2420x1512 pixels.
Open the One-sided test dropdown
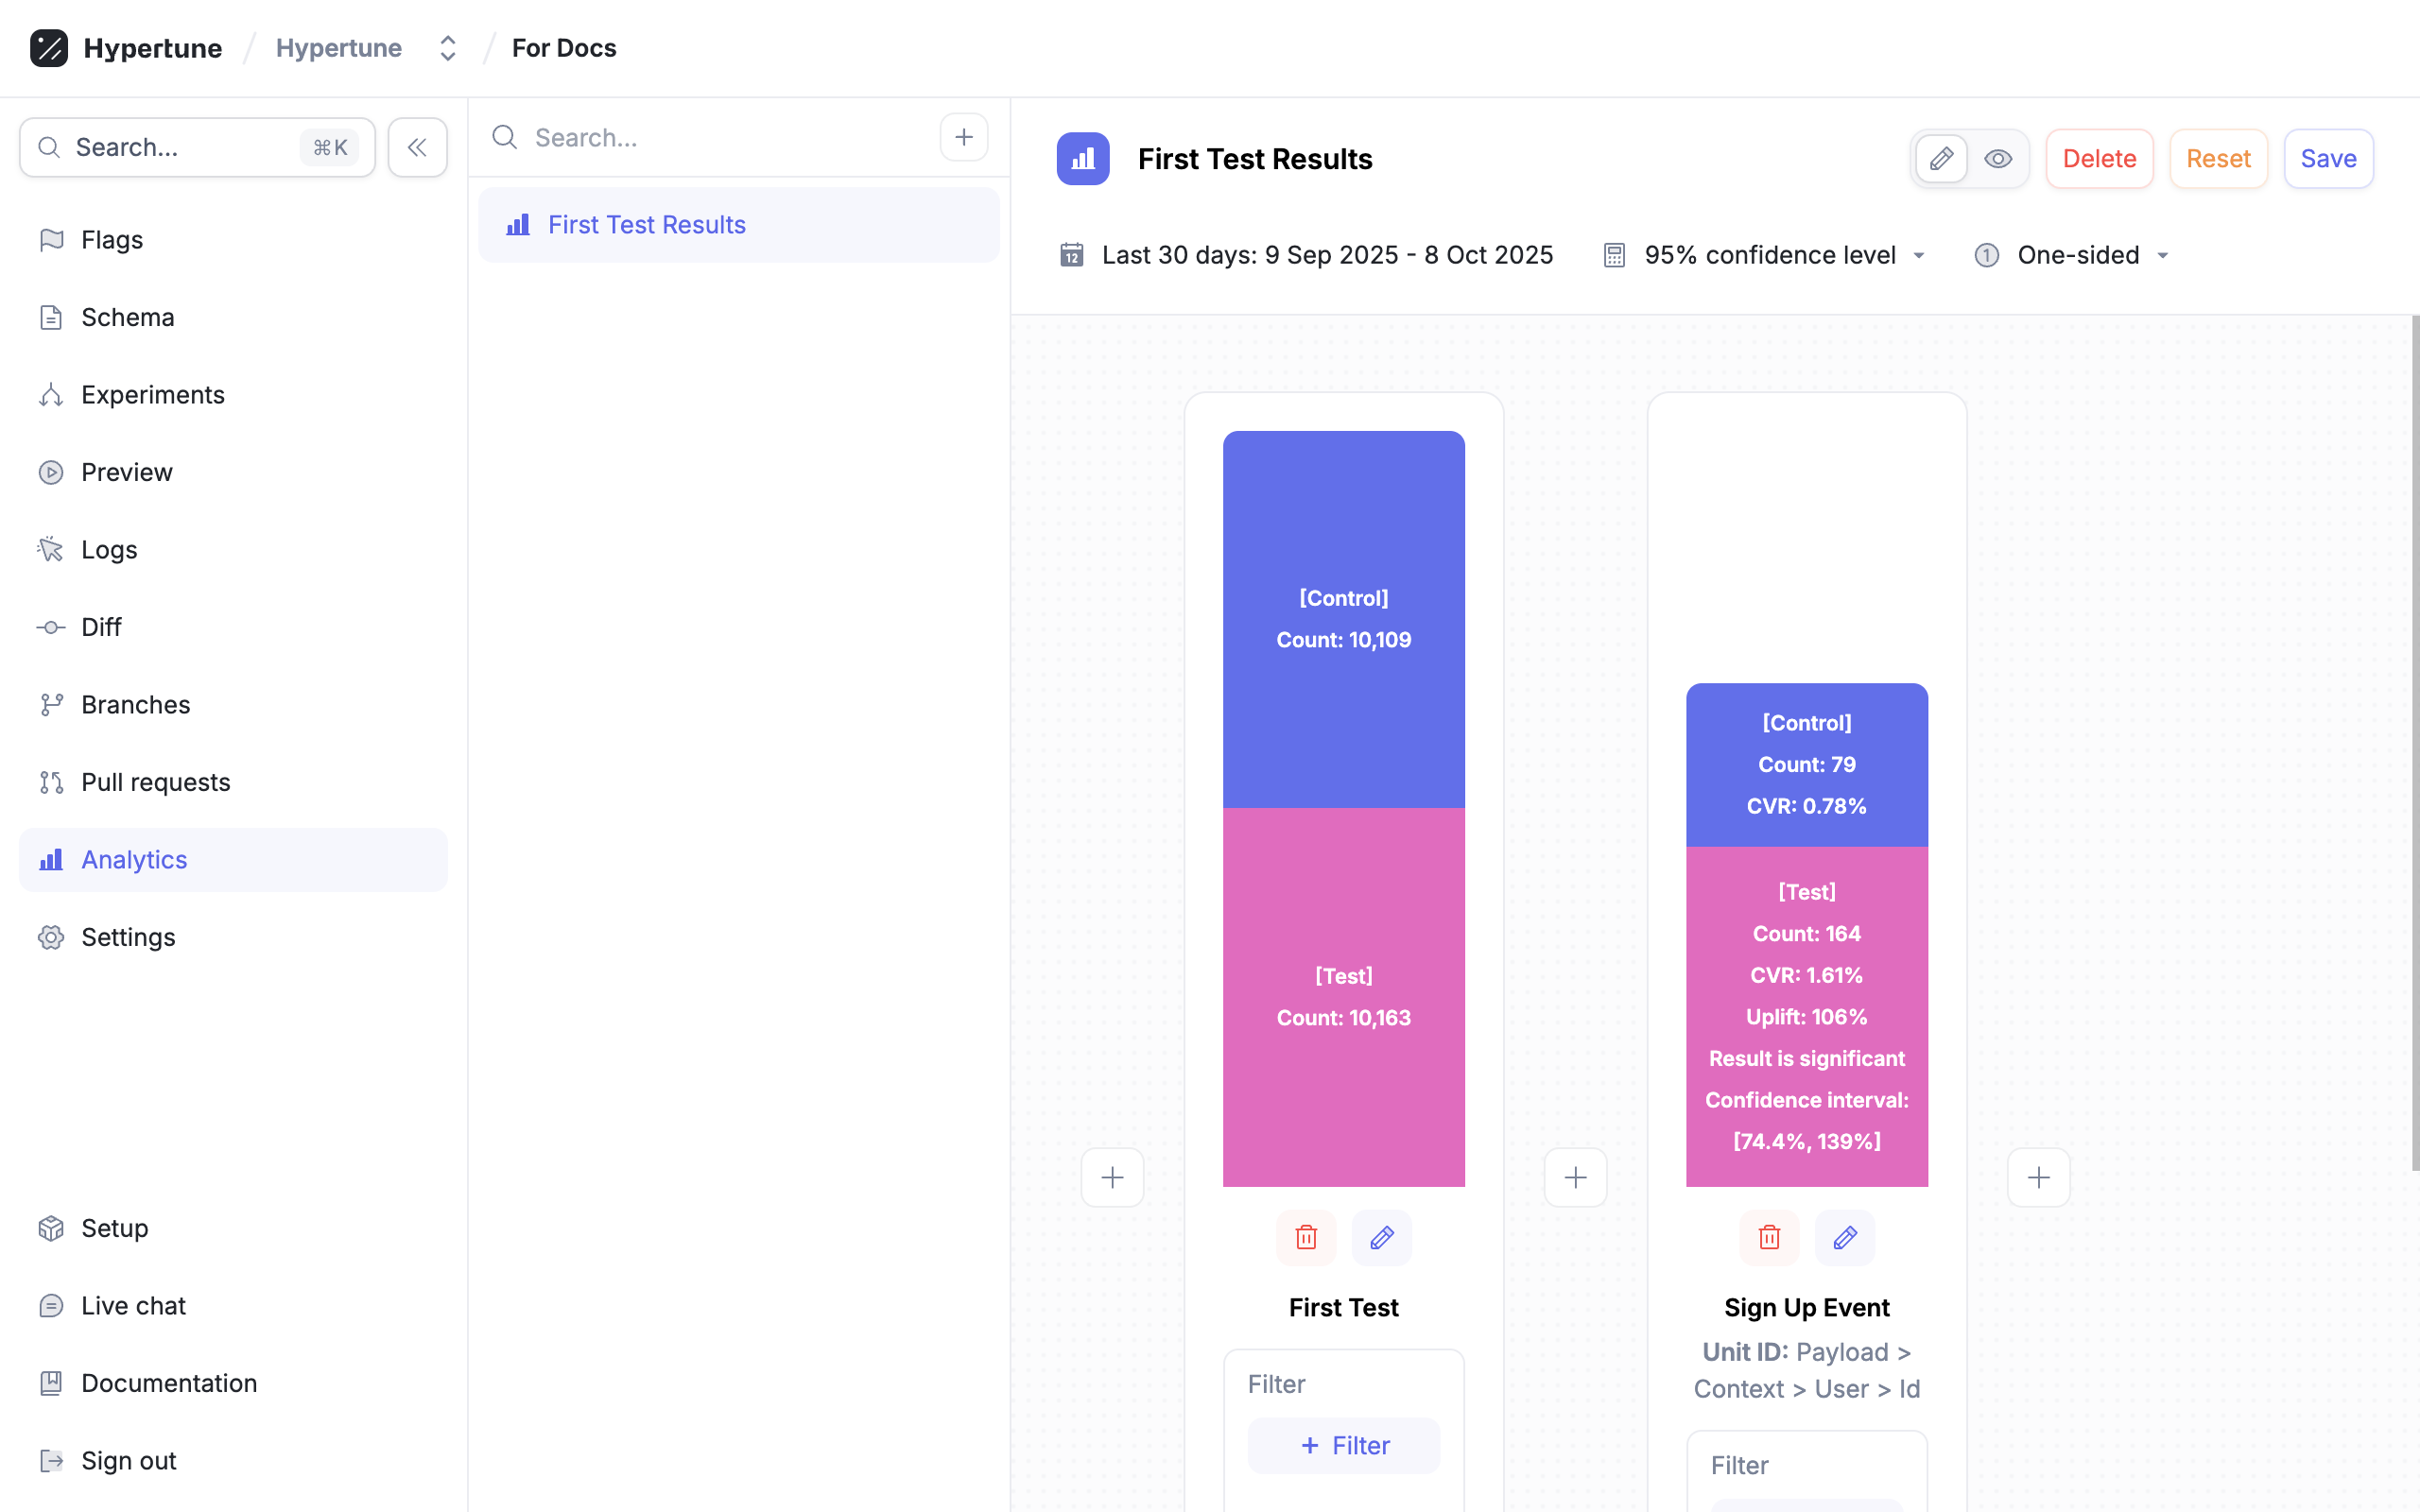2090,255
